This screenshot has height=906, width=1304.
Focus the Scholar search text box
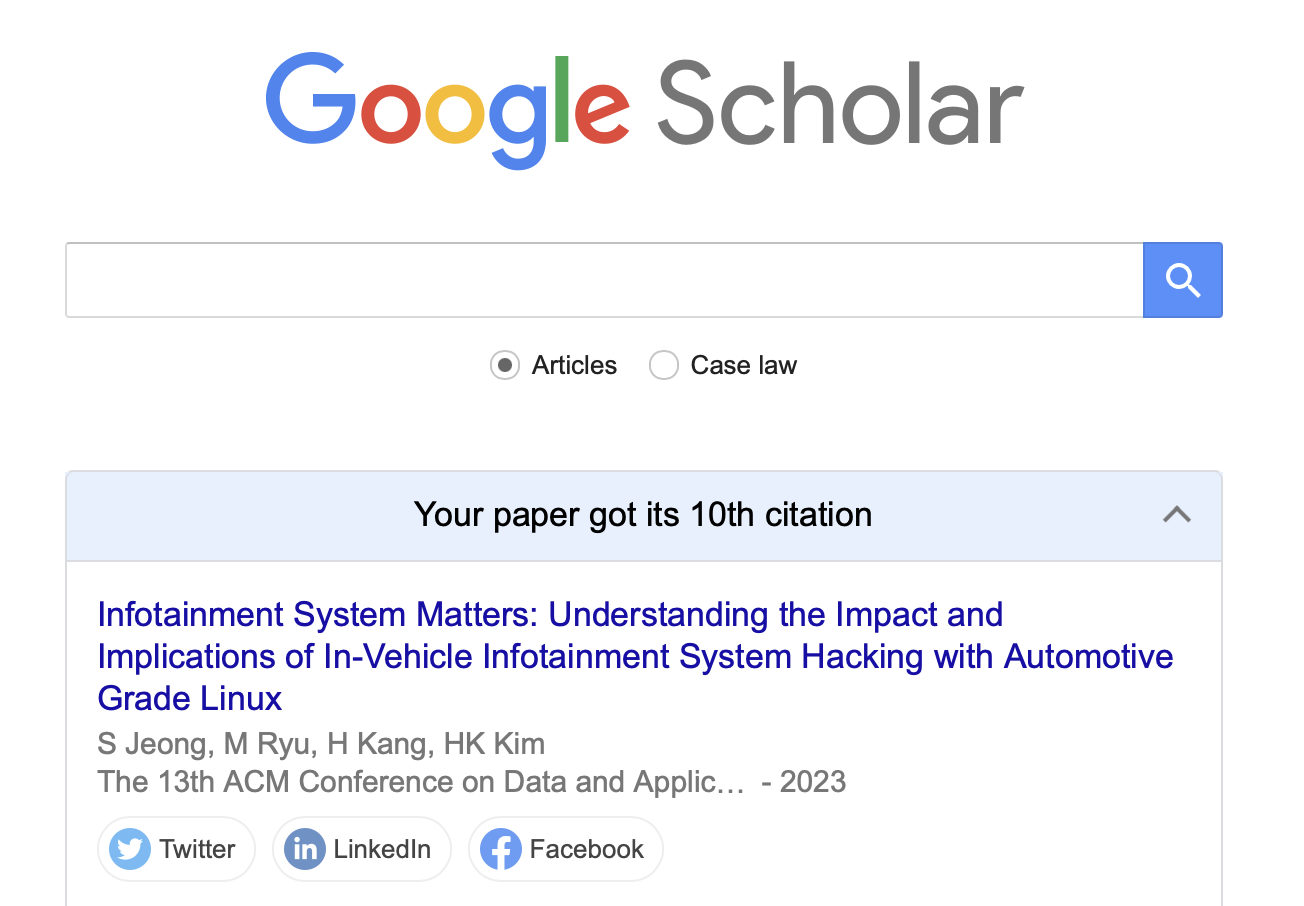pos(604,280)
